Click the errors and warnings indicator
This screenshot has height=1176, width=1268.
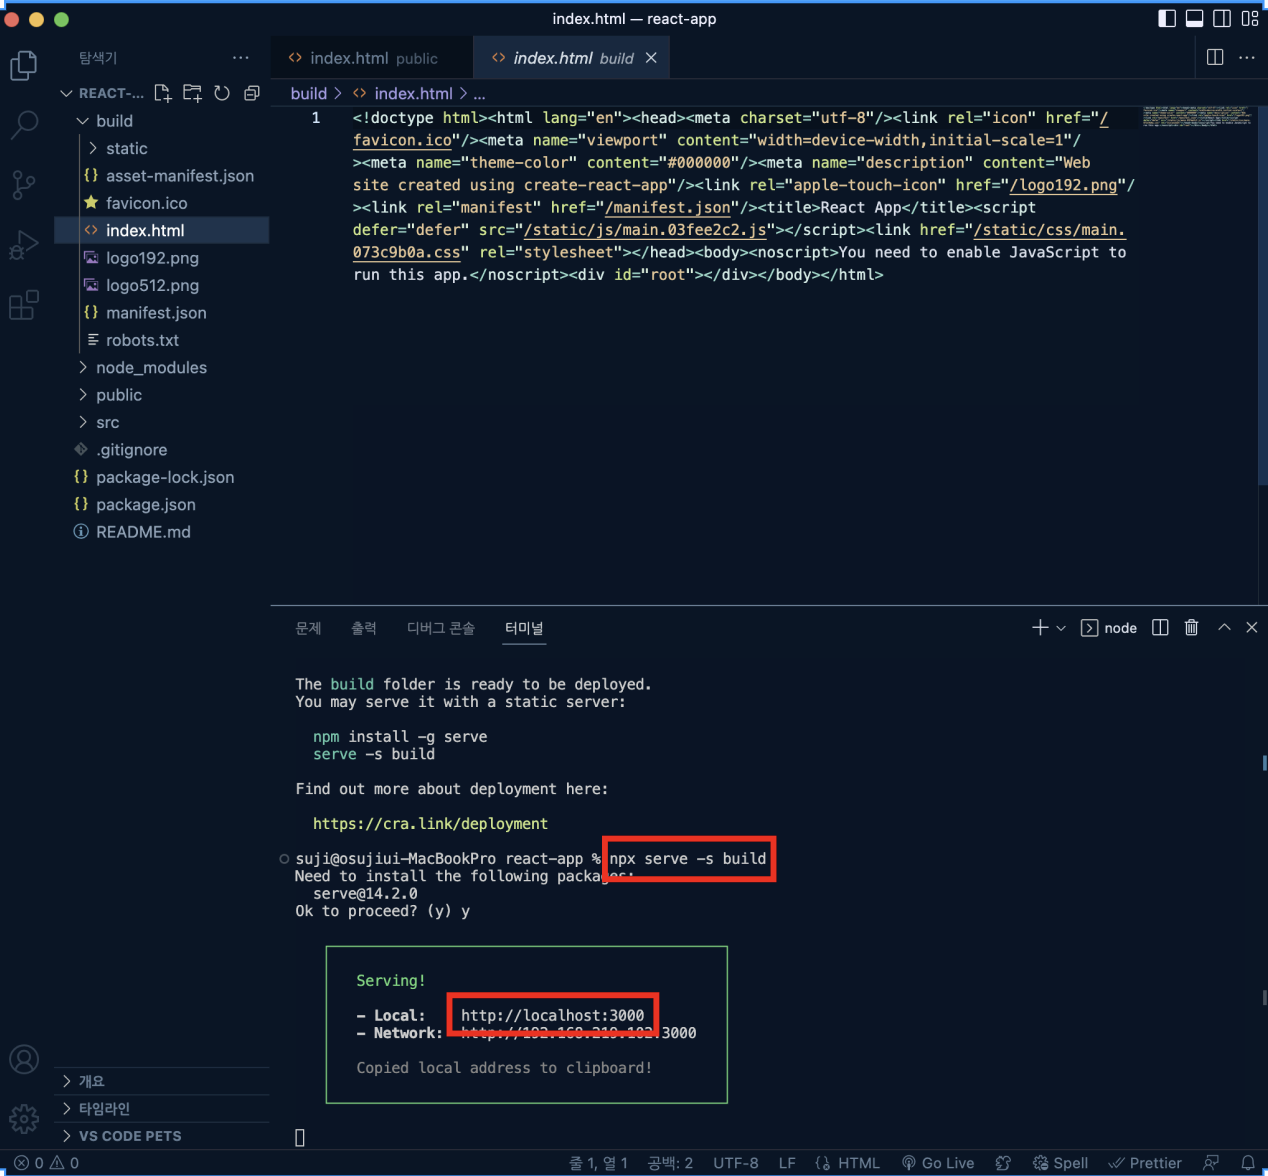click(x=46, y=1163)
